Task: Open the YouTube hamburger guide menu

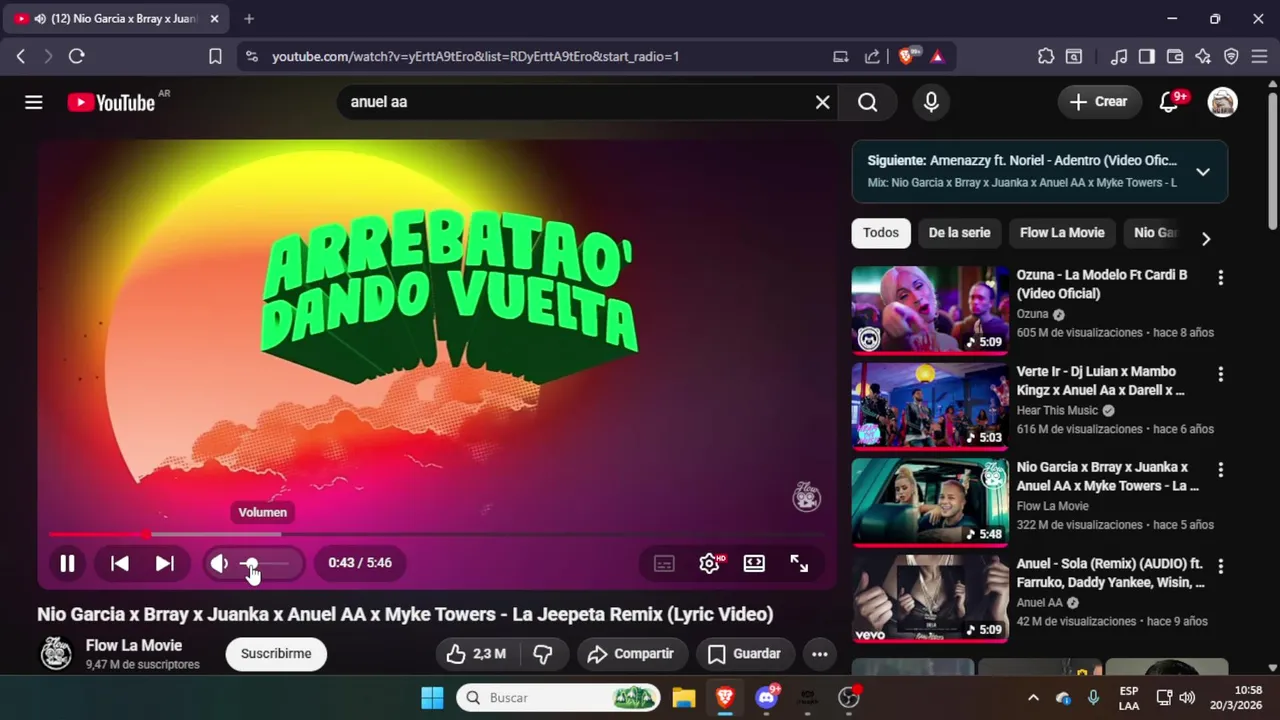Action: click(x=34, y=102)
